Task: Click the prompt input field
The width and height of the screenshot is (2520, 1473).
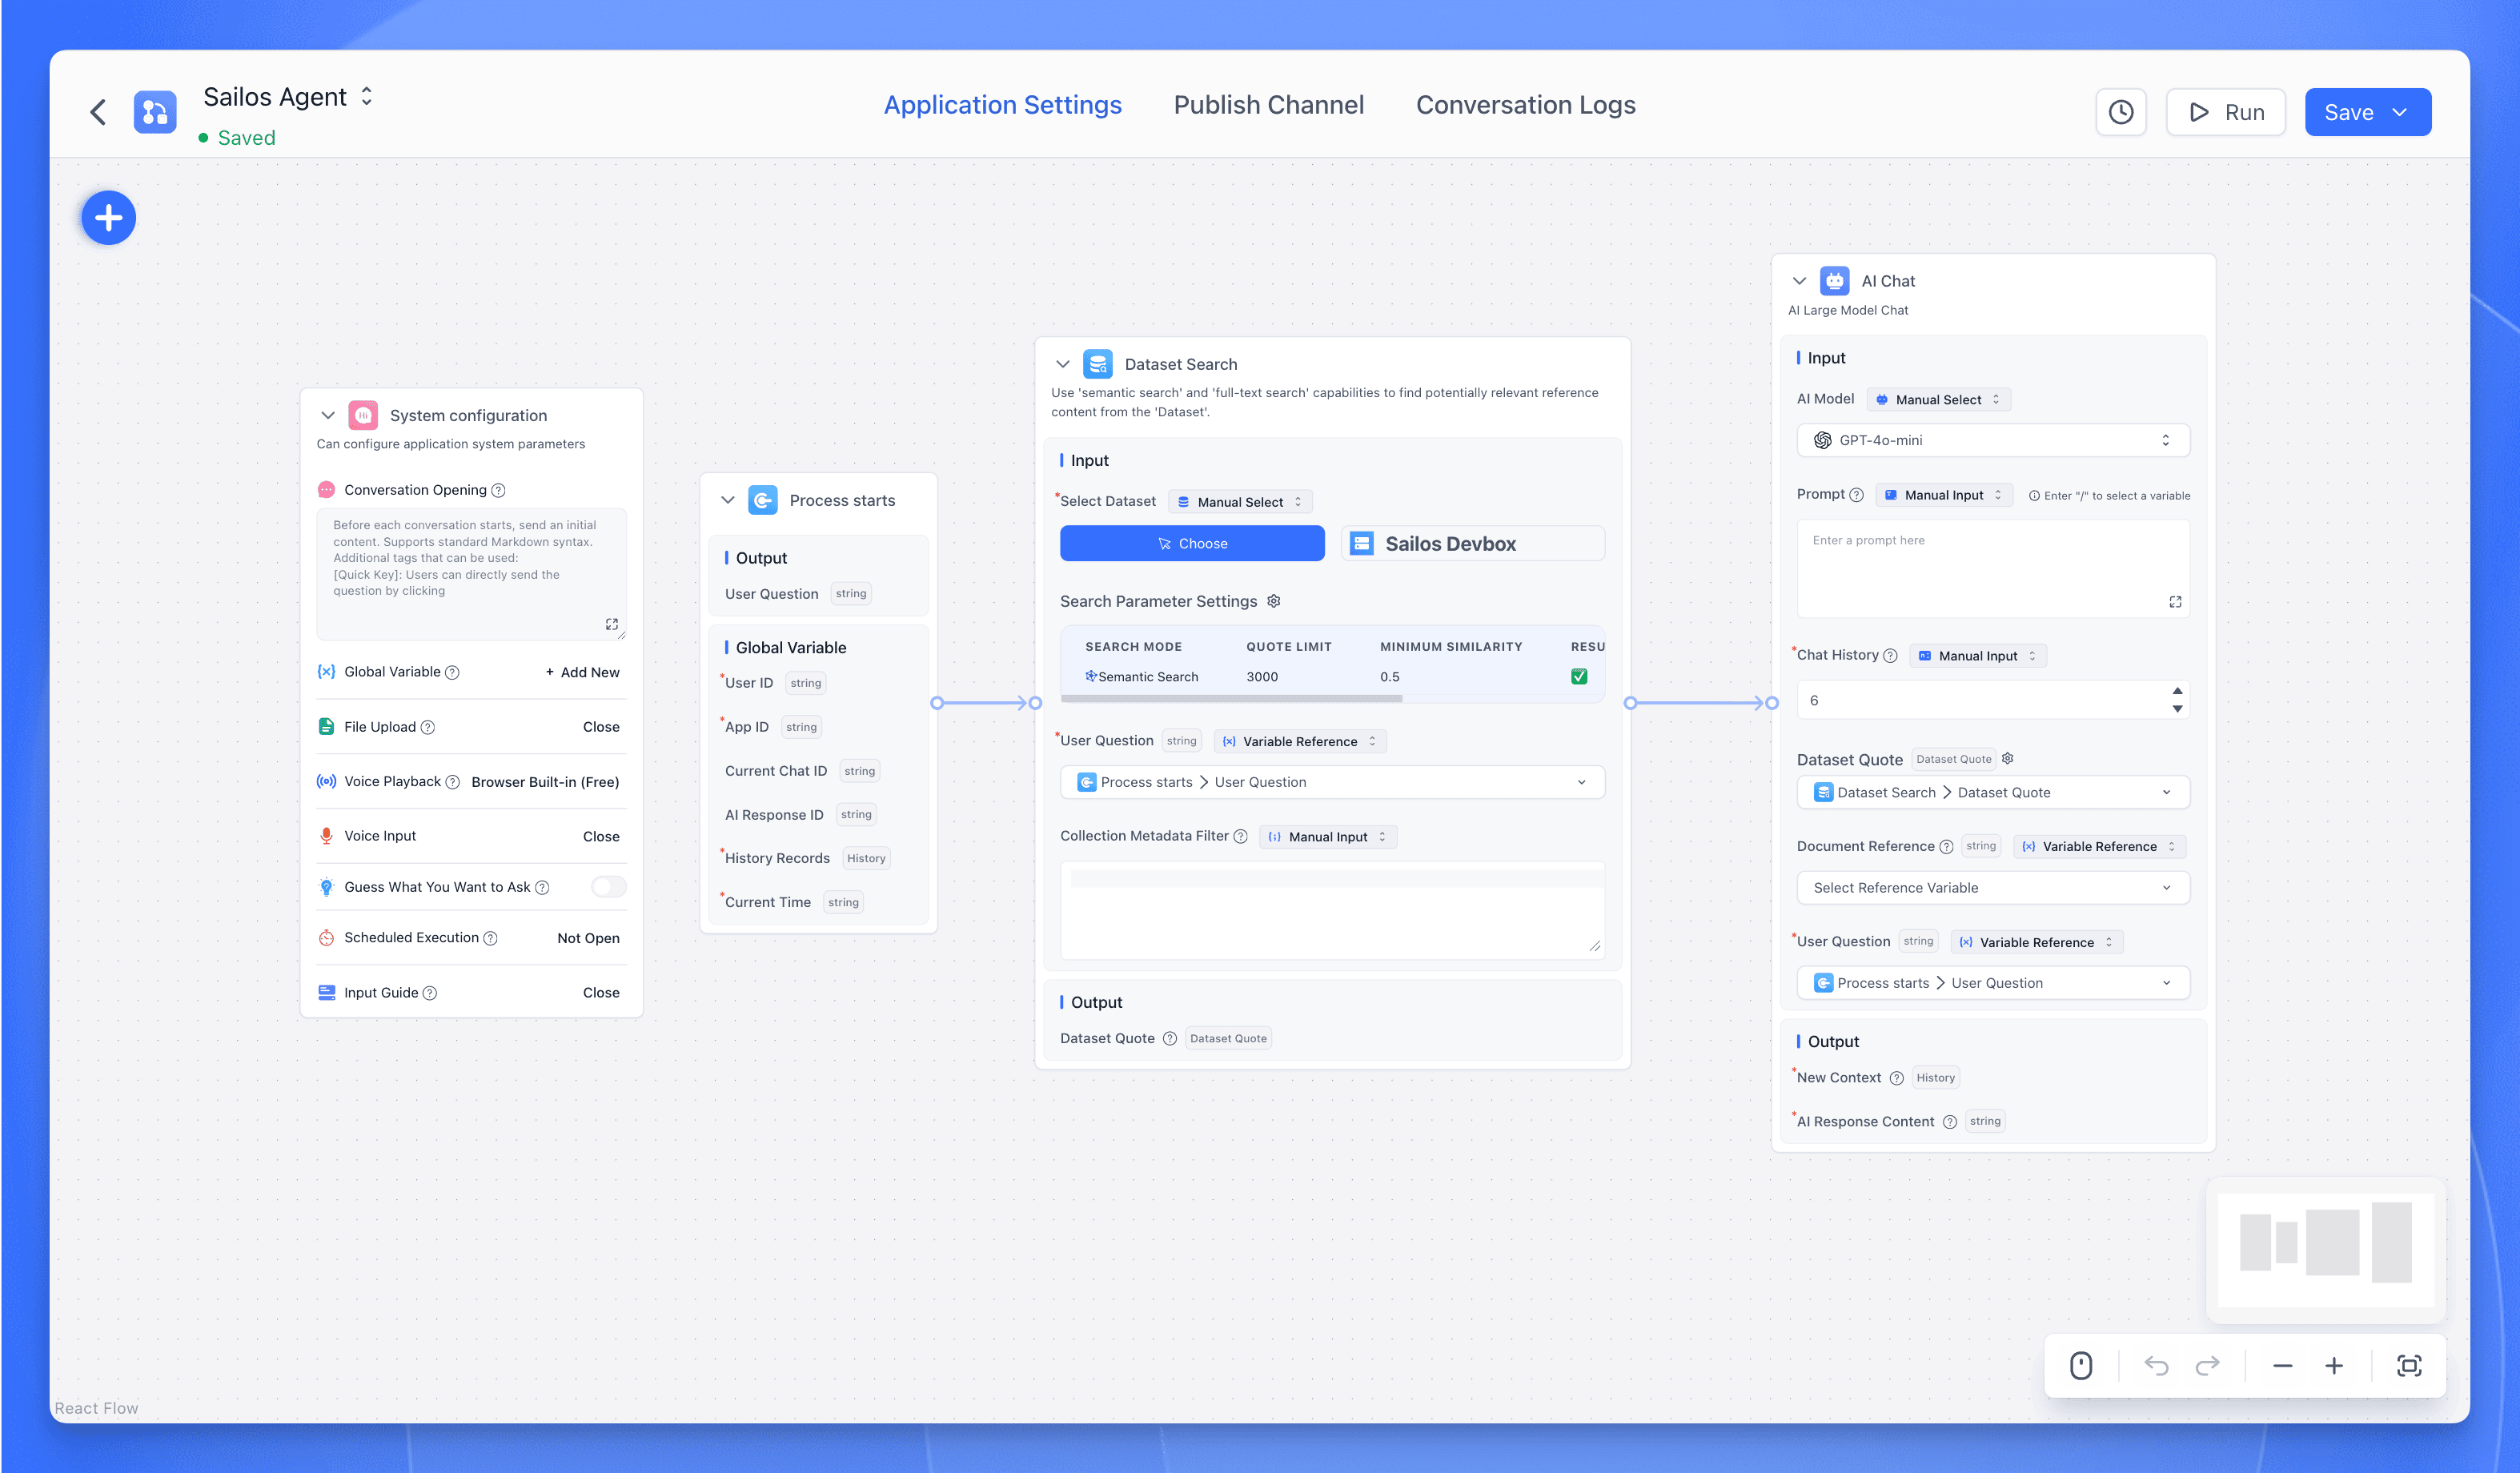Action: pyautogui.click(x=1992, y=563)
